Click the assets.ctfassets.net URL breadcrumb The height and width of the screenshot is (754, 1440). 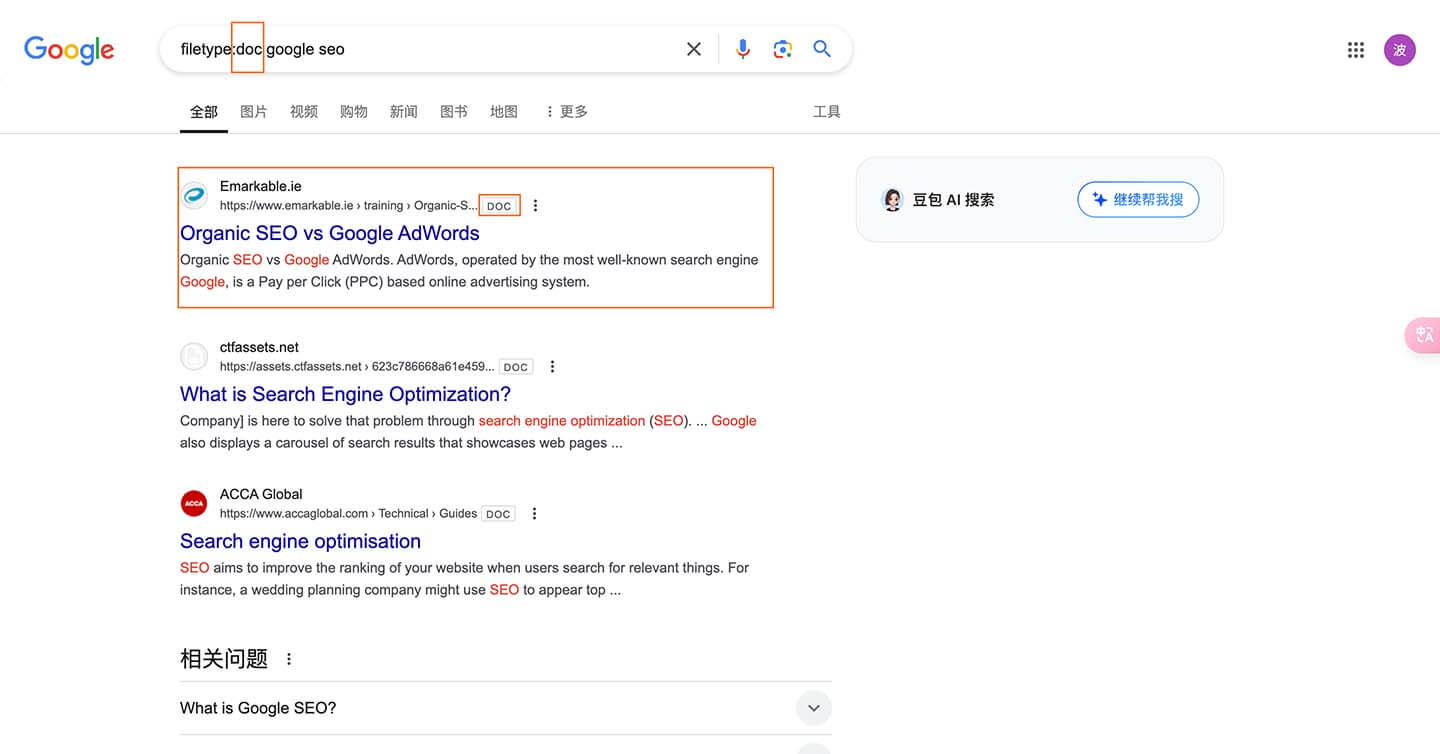(x=357, y=367)
